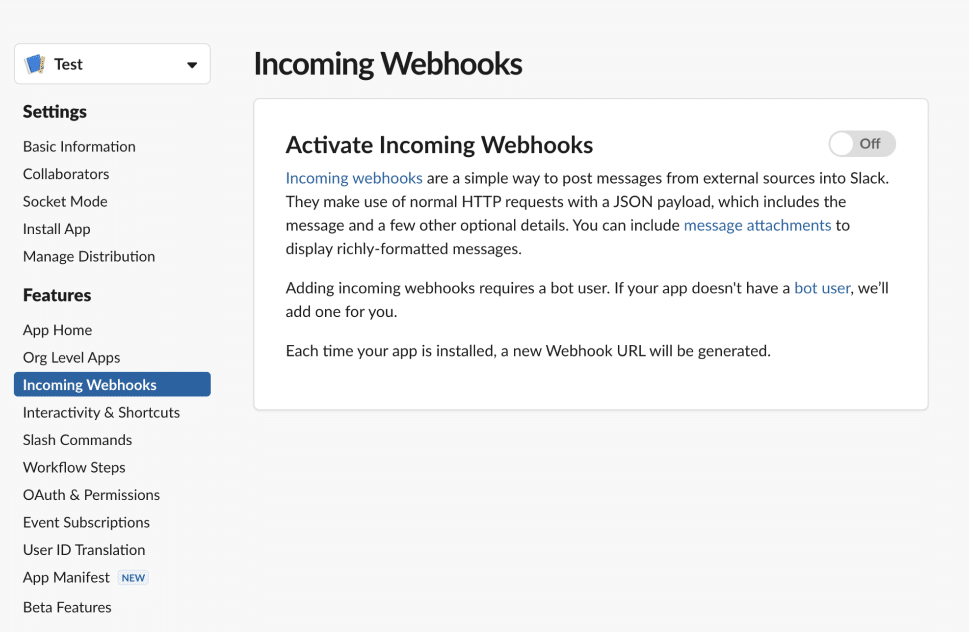
Task: Open Event Subscriptions page
Action: pos(86,522)
